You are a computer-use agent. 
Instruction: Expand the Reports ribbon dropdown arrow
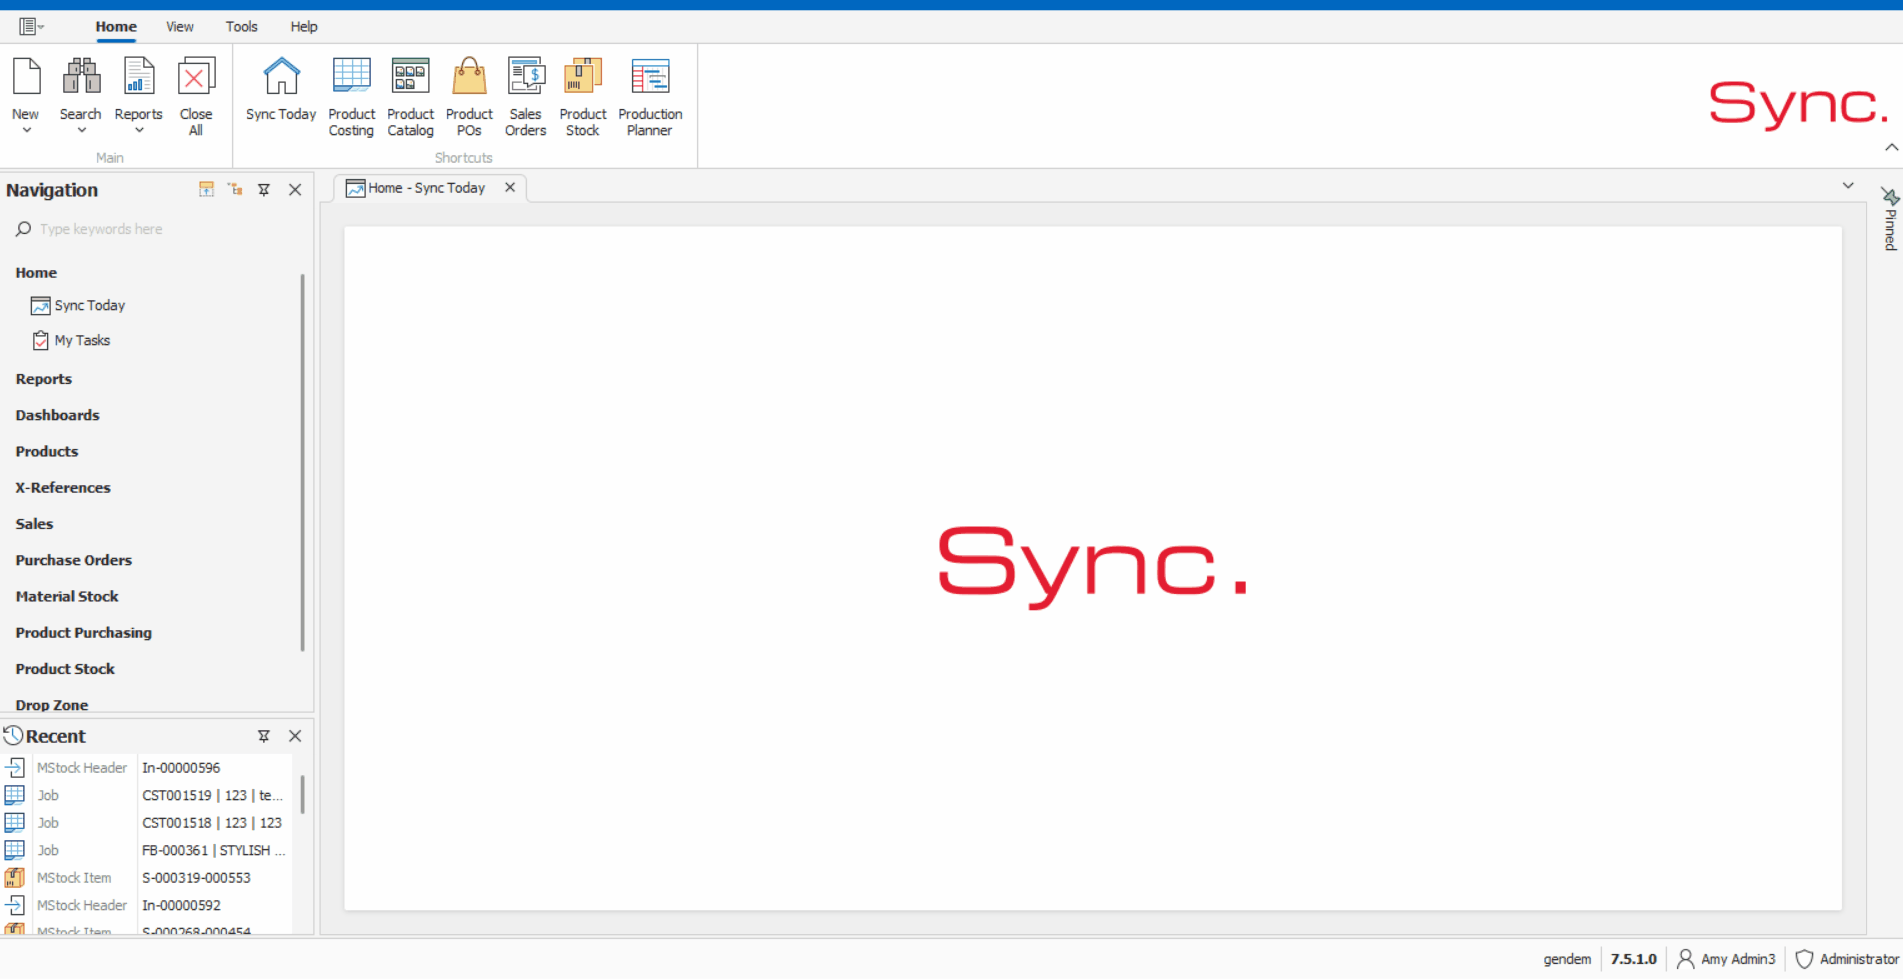tap(138, 131)
